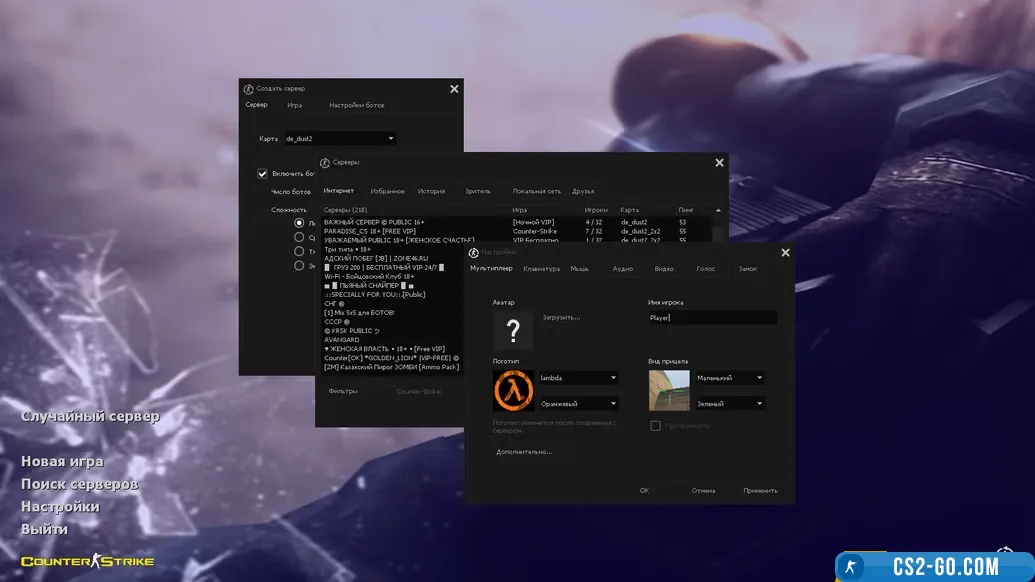Open the Избранное servers tab
The width and height of the screenshot is (1035, 582).
click(387, 191)
